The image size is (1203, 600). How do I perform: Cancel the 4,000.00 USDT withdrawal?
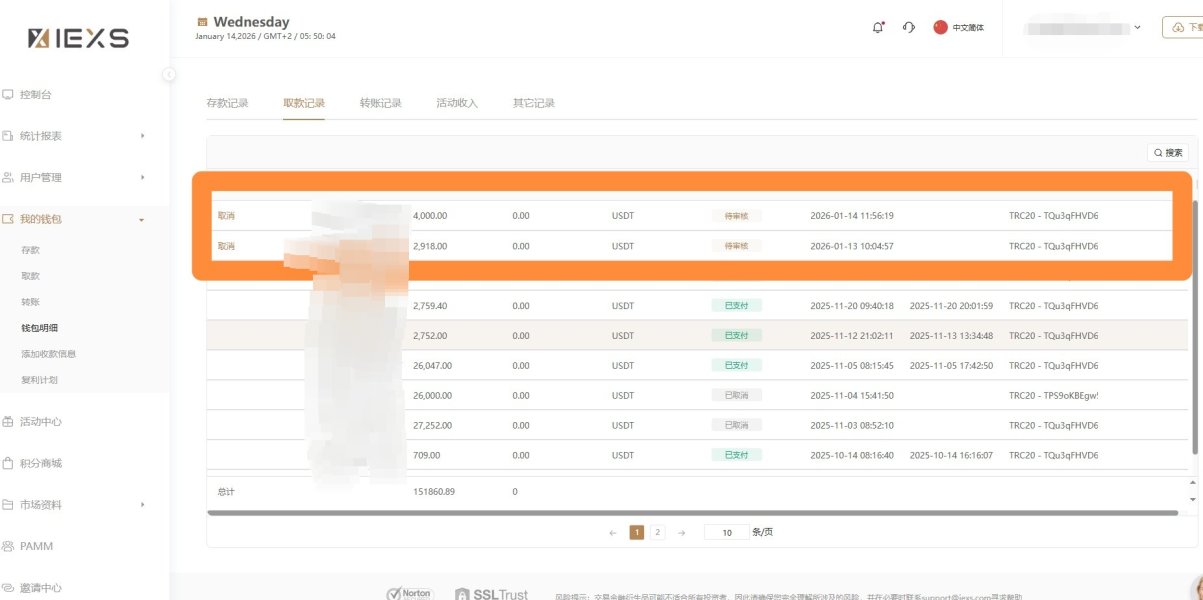point(226,215)
